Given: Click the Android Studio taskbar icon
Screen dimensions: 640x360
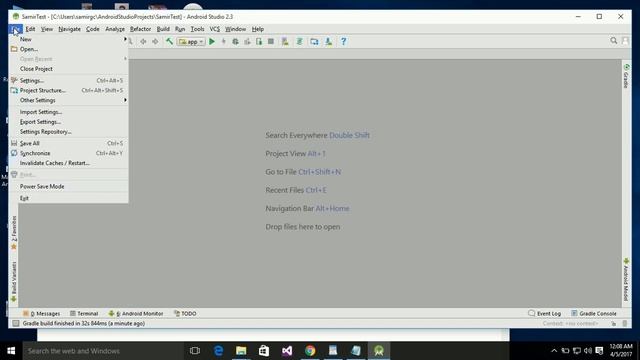Looking at the screenshot, I should [379, 351].
